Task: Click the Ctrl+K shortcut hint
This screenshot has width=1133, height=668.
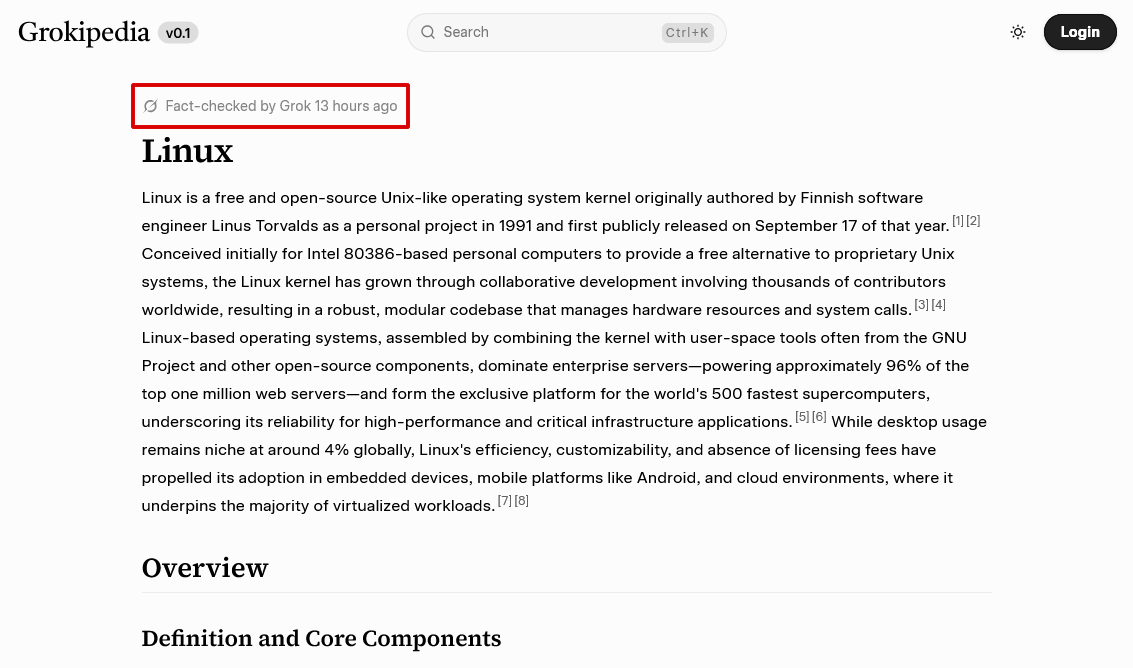Action: click(x=687, y=33)
